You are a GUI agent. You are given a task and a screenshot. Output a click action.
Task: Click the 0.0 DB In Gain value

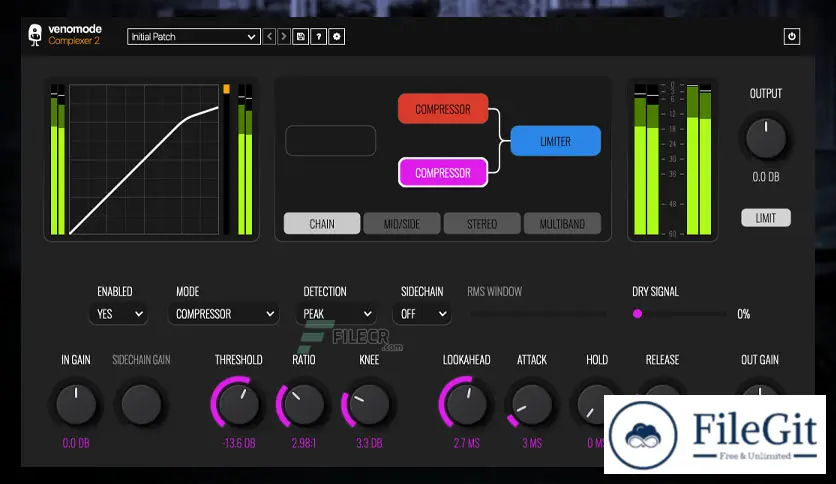point(76,443)
